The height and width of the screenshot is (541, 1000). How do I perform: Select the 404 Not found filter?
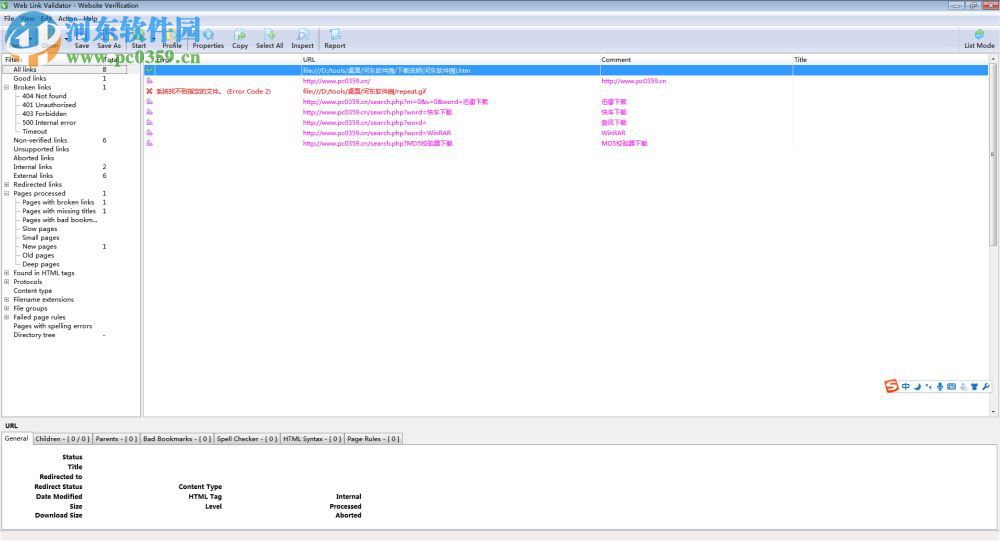[44, 96]
